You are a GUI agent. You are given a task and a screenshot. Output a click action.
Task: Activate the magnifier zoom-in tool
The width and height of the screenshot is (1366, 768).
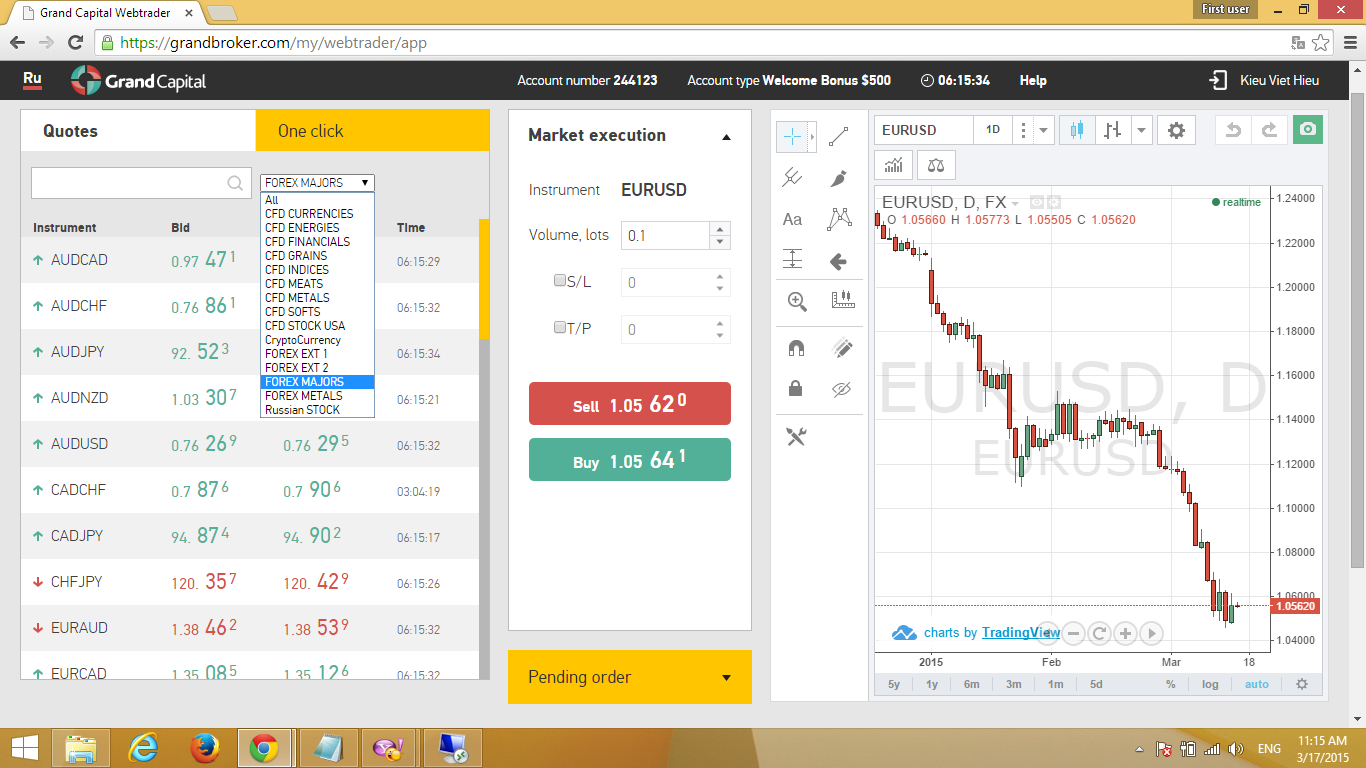pos(797,301)
